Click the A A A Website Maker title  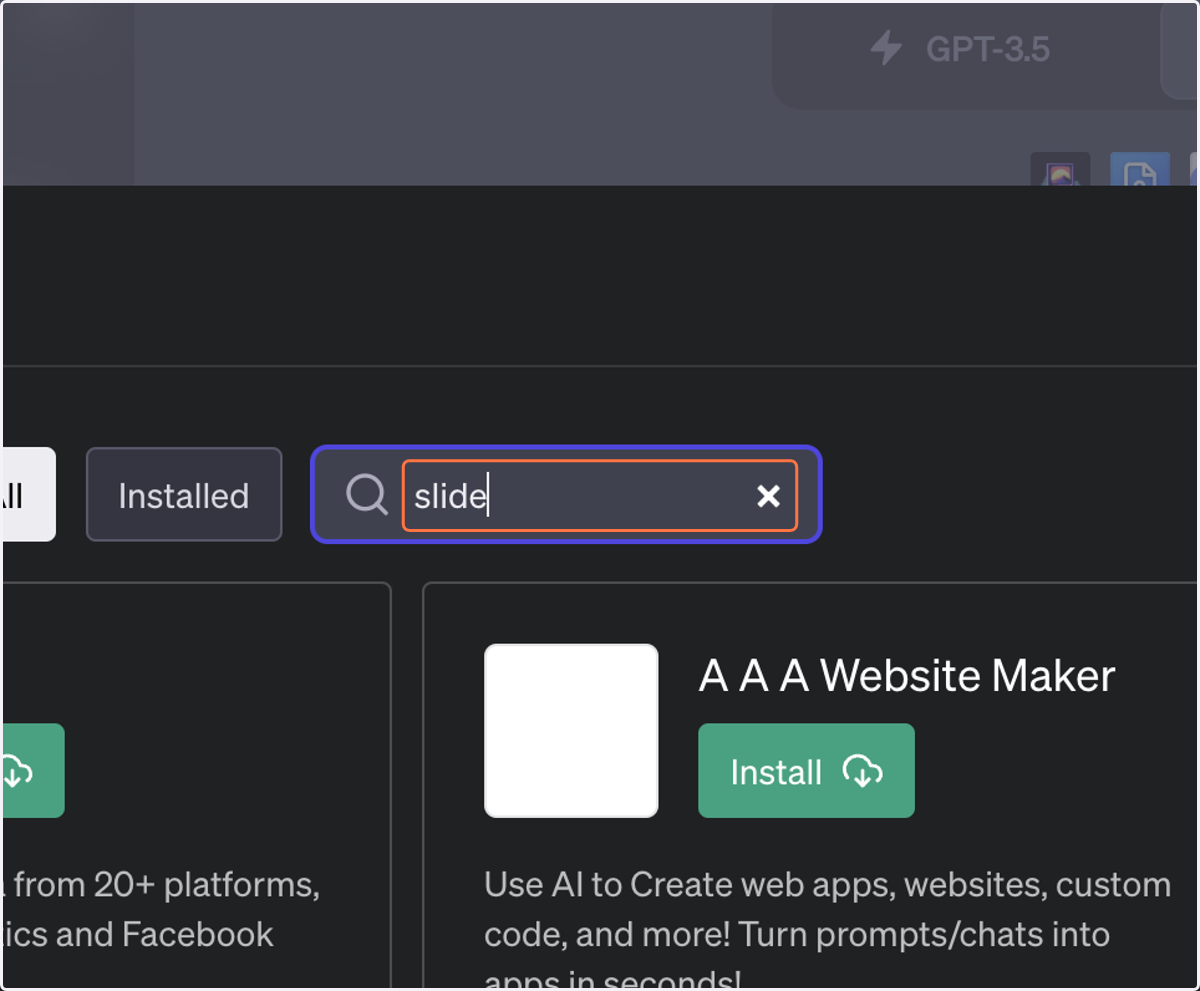[x=906, y=677]
